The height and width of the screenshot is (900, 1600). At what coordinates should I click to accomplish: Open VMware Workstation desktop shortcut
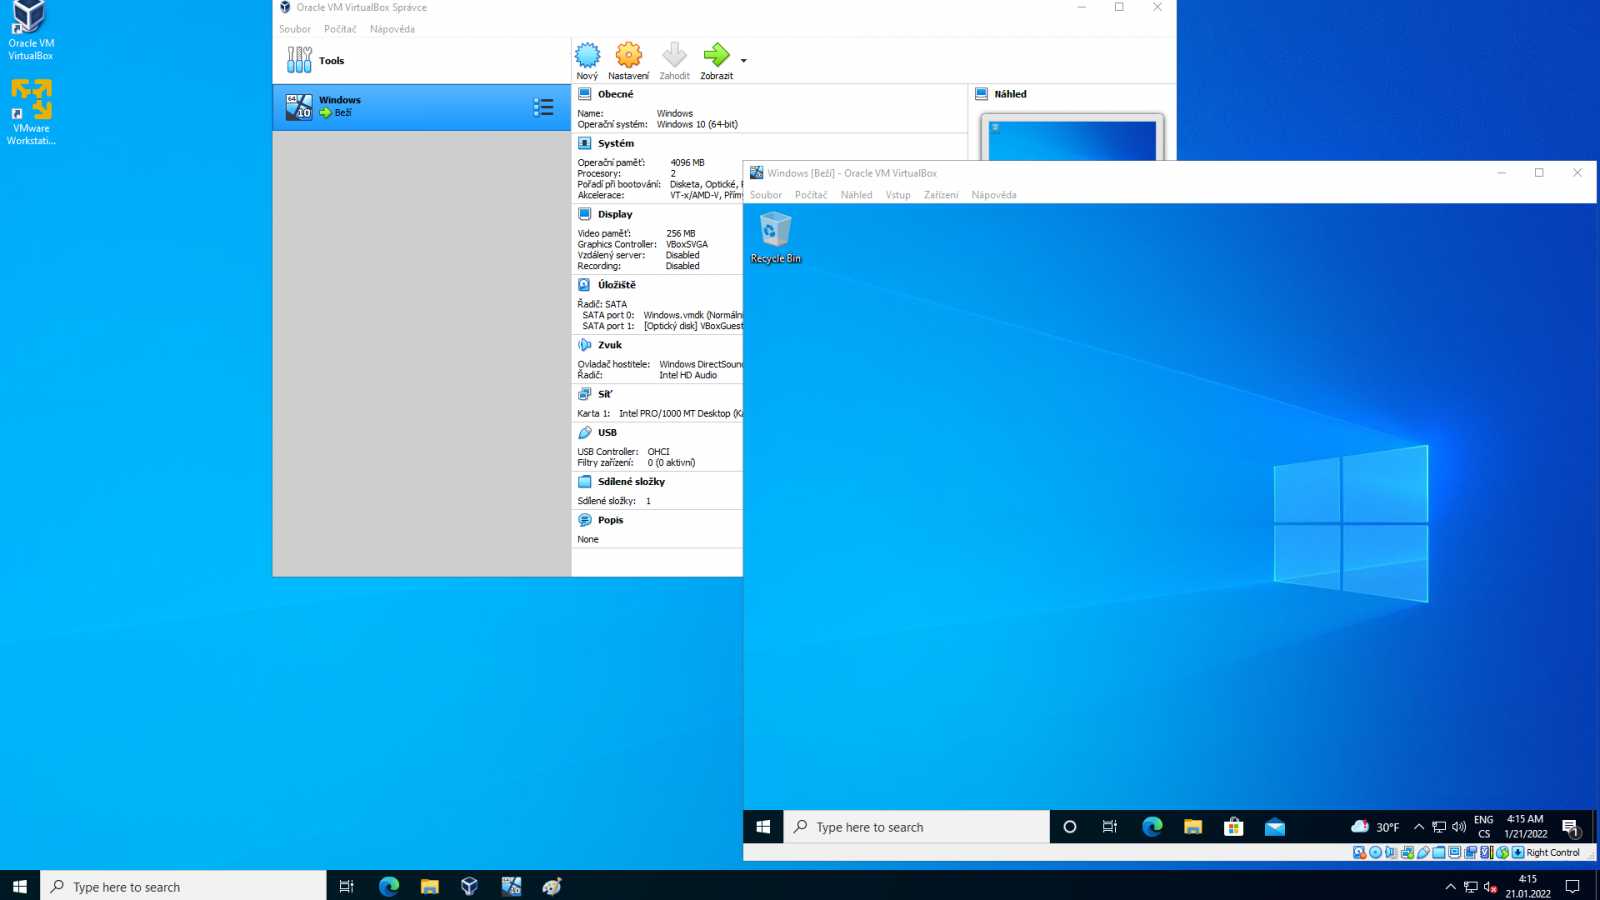31,112
